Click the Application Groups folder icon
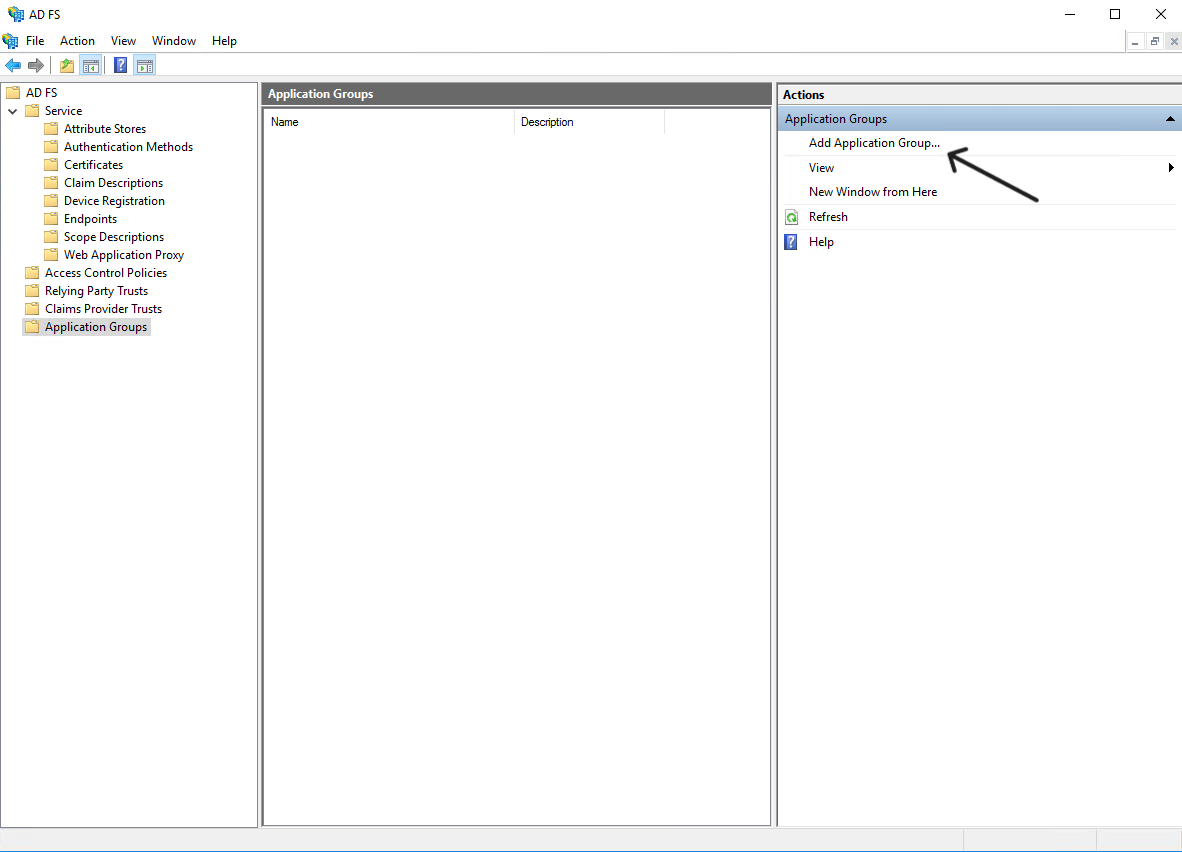1182x852 pixels. coord(32,327)
